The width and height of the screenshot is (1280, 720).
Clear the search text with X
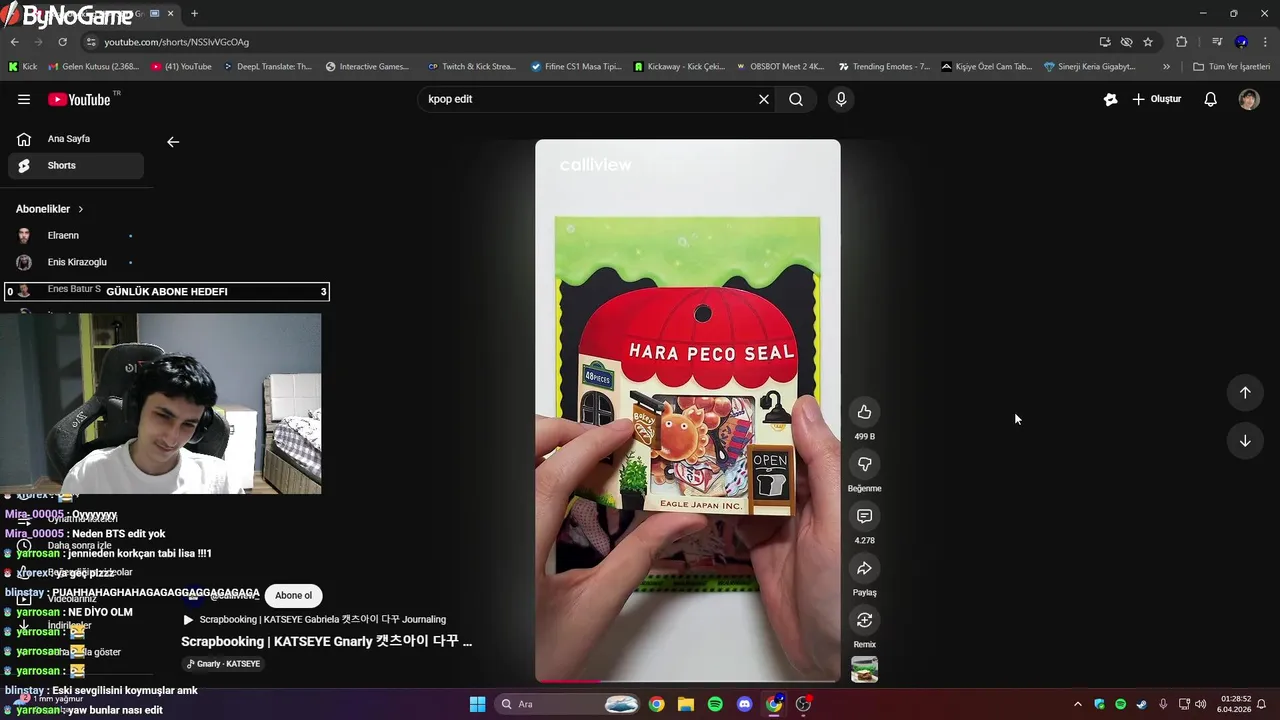click(x=764, y=99)
